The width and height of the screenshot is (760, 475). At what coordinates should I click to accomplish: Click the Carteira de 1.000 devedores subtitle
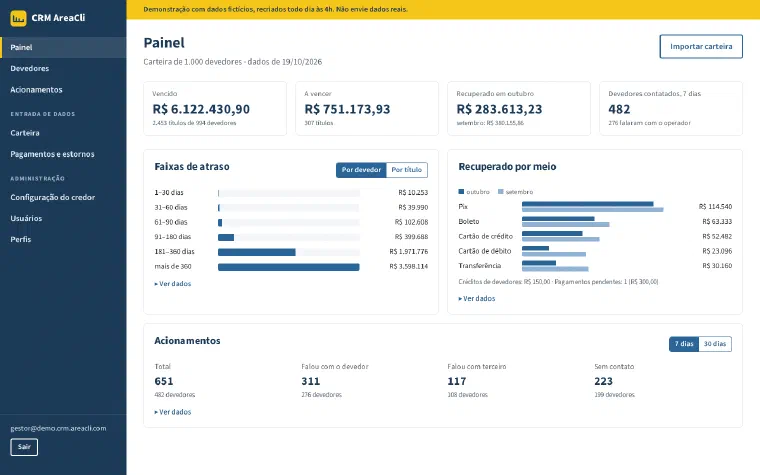(233, 62)
